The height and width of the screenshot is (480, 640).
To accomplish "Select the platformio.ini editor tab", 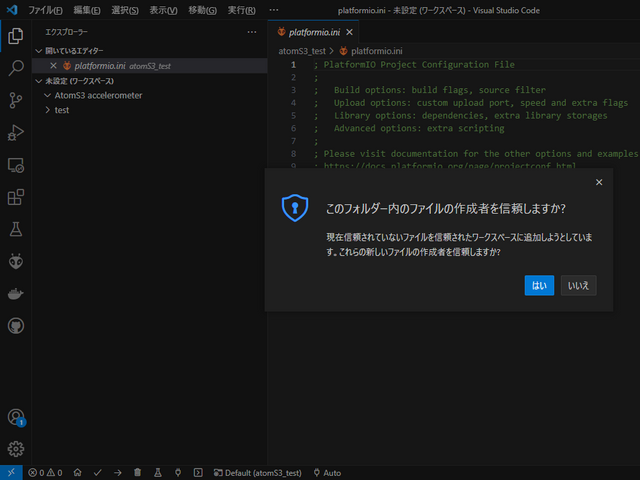I will 313,32.
